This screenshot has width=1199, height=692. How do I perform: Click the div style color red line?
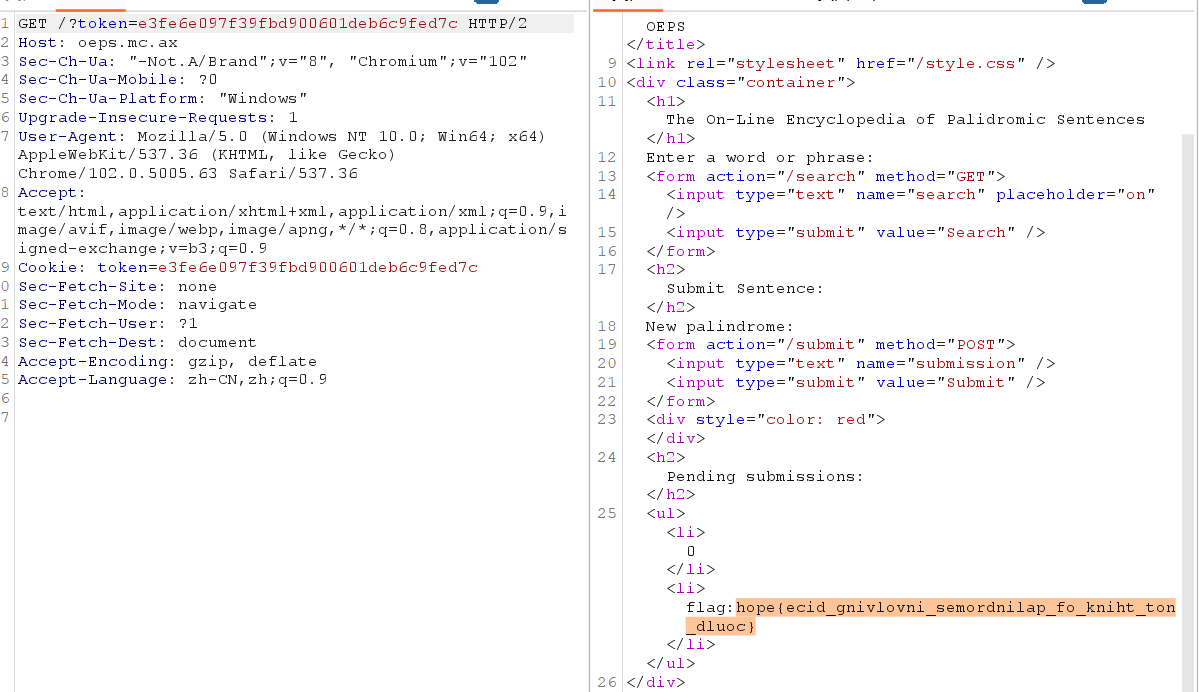(x=765, y=420)
